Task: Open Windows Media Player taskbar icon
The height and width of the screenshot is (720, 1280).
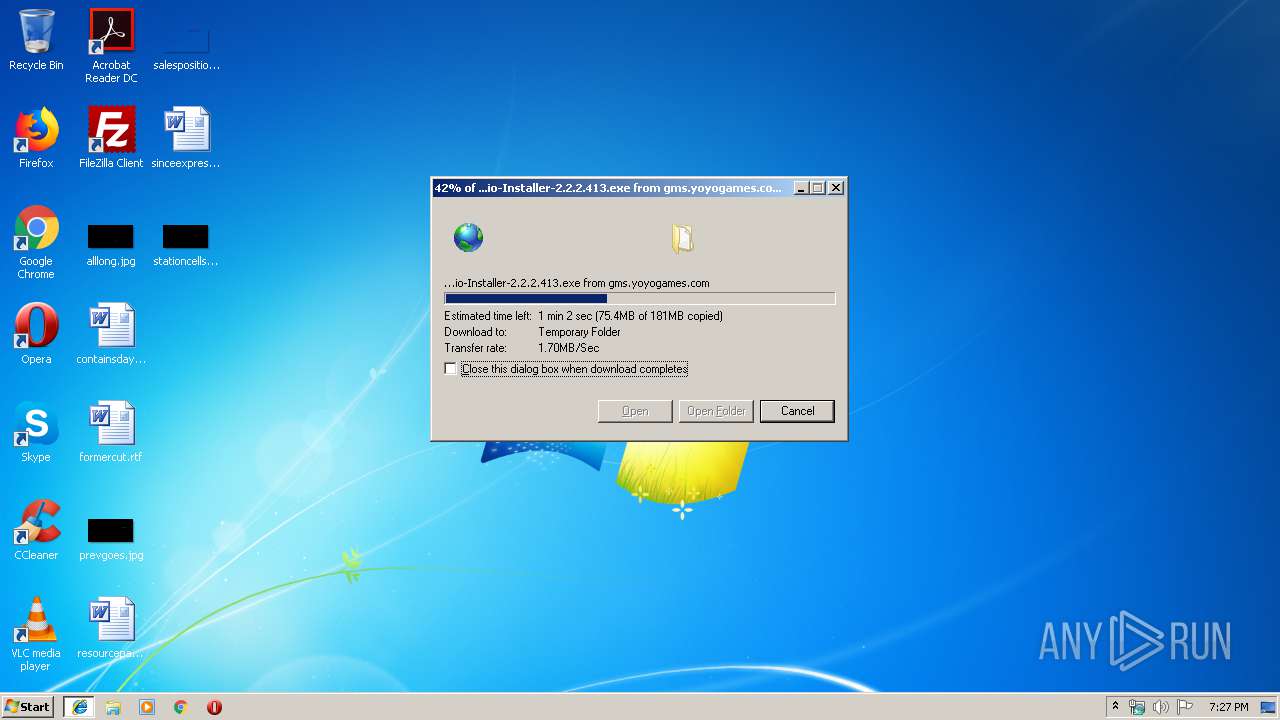Action: 147,707
